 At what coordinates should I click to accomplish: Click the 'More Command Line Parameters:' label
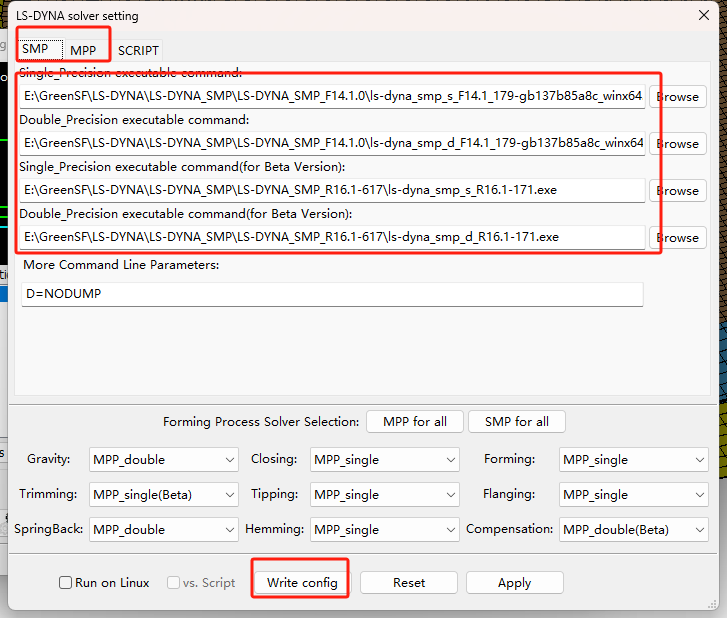pos(121,265)
